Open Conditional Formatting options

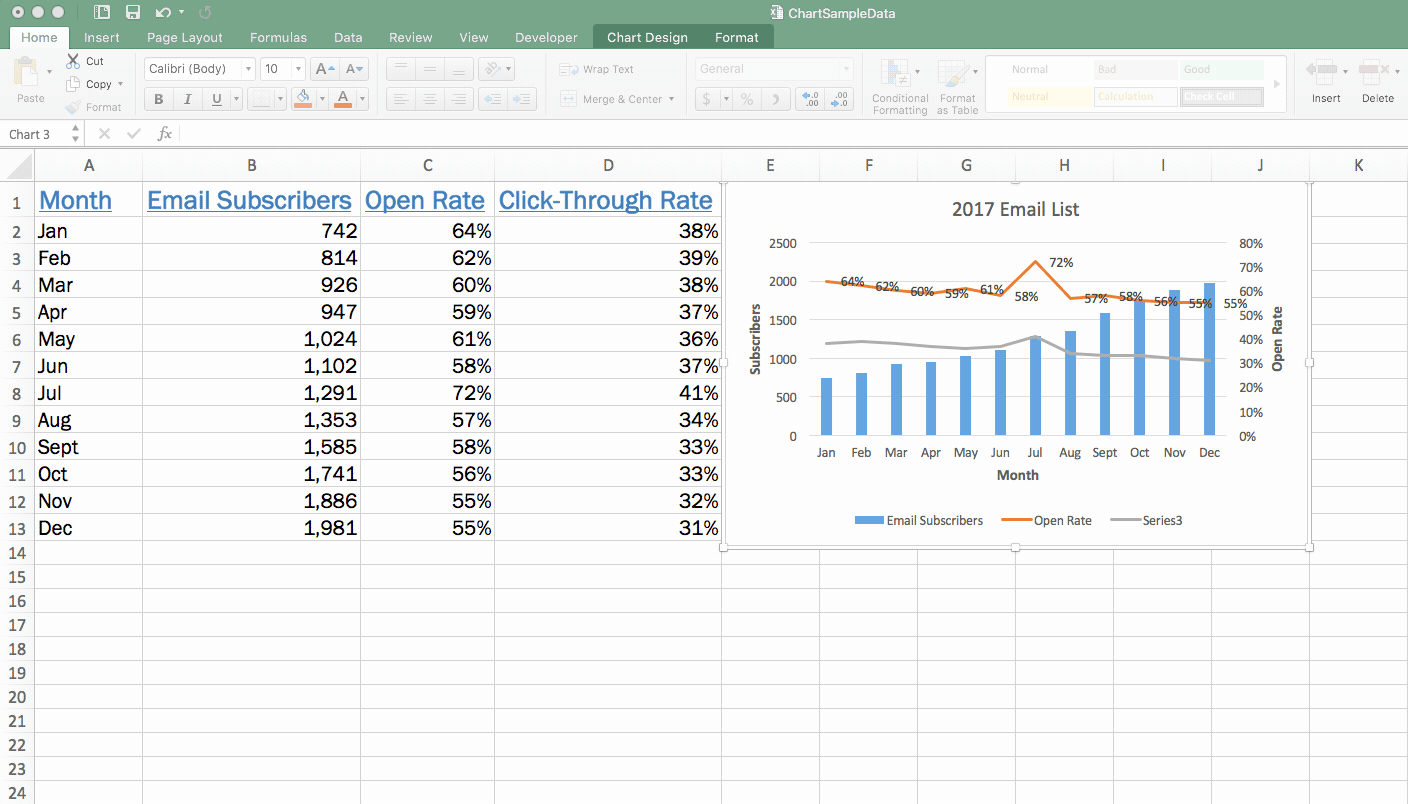(x=899, y=86)
